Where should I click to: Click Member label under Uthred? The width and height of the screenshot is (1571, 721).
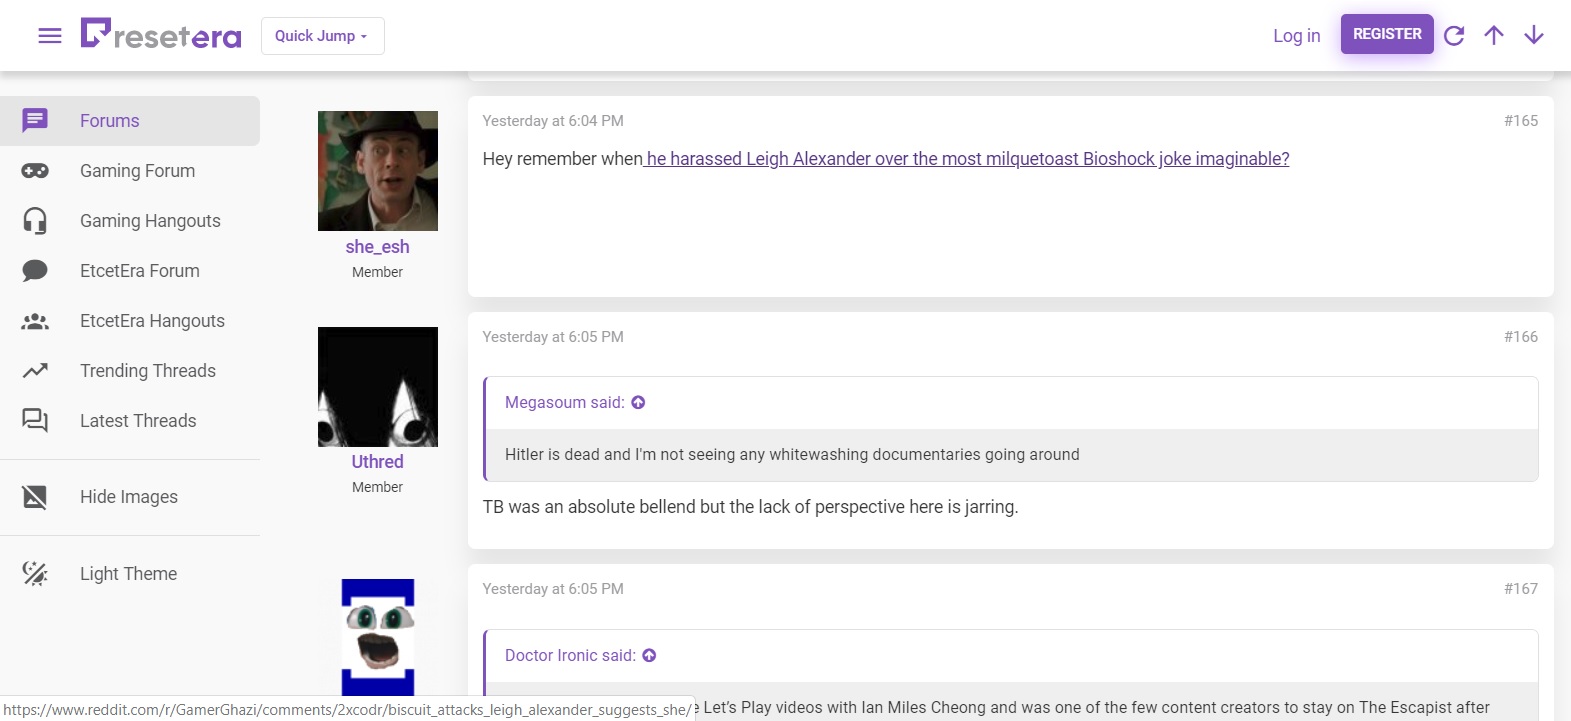click(x=377, y=487)
